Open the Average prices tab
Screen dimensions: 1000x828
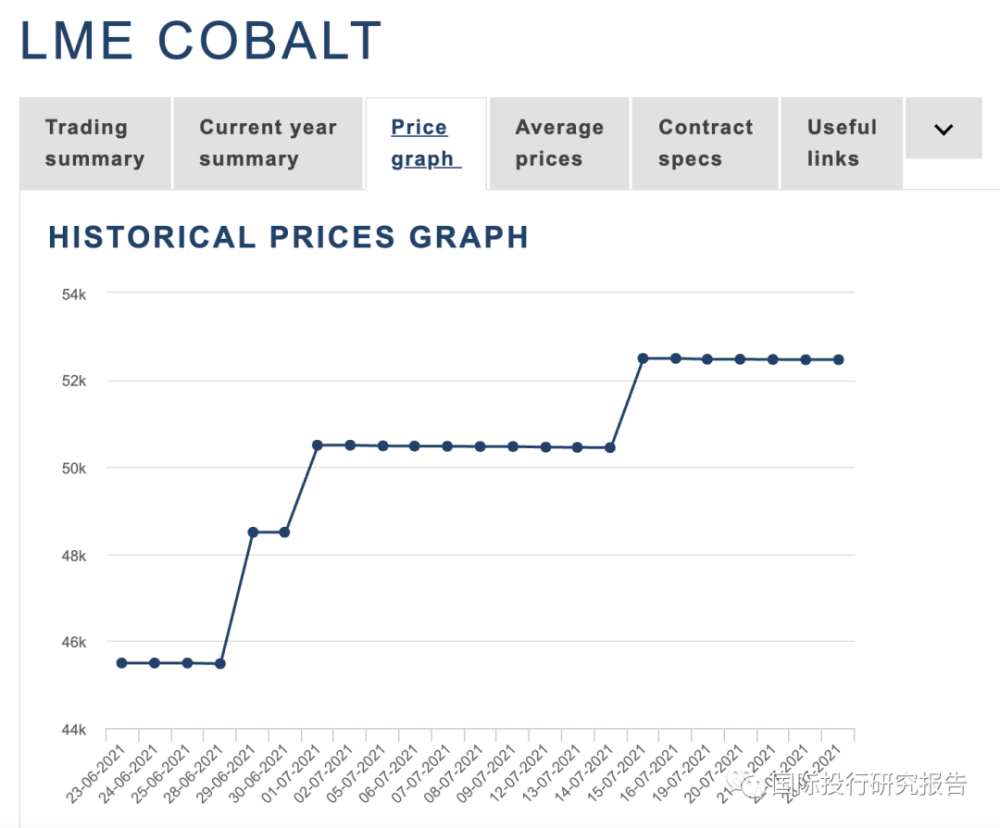coord(559,143)
